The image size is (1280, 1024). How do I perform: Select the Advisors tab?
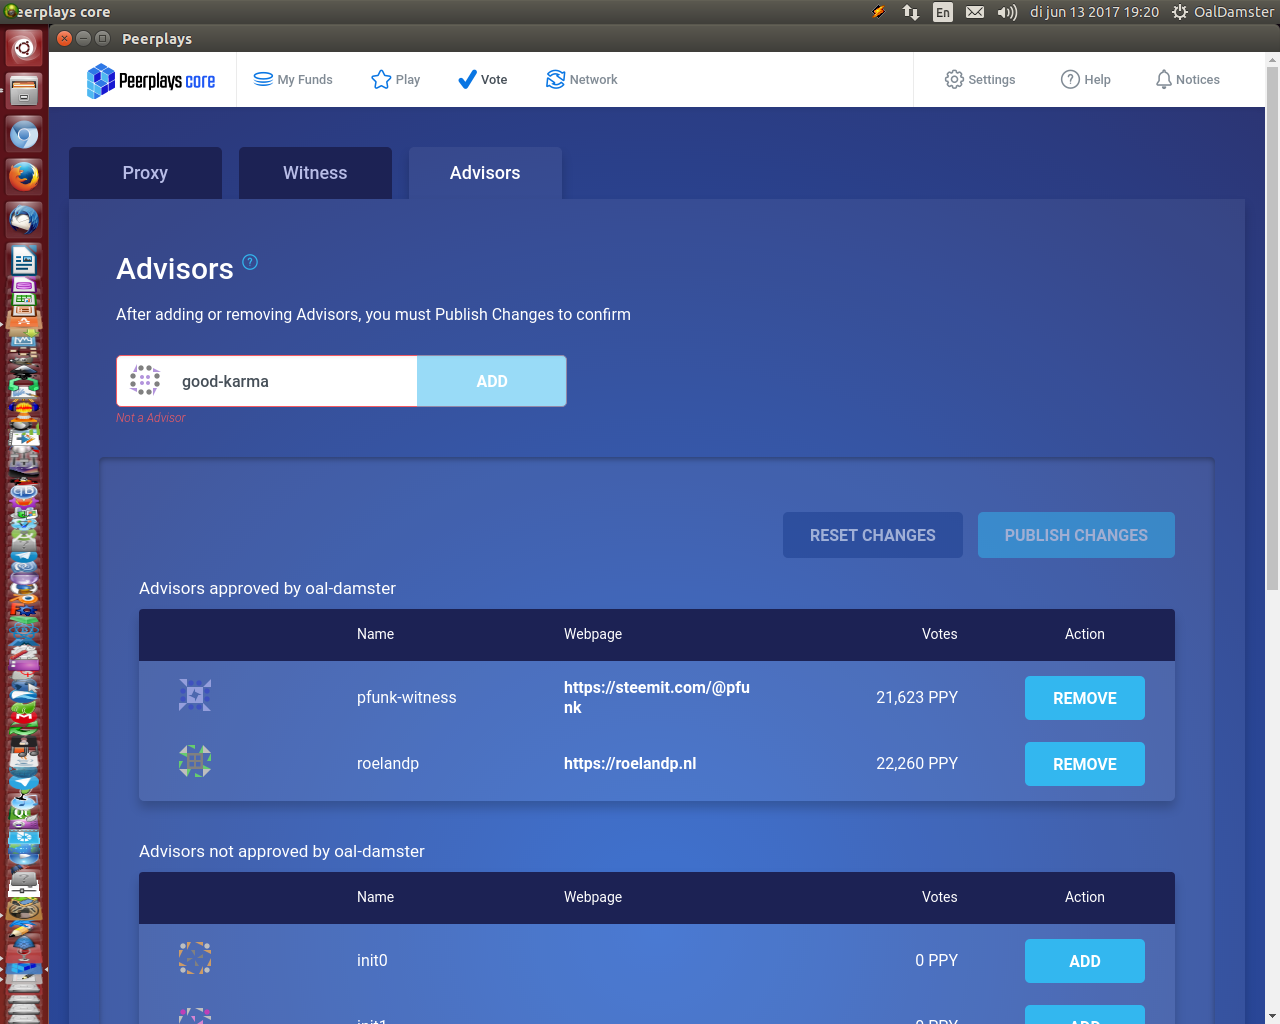[485, 173]
